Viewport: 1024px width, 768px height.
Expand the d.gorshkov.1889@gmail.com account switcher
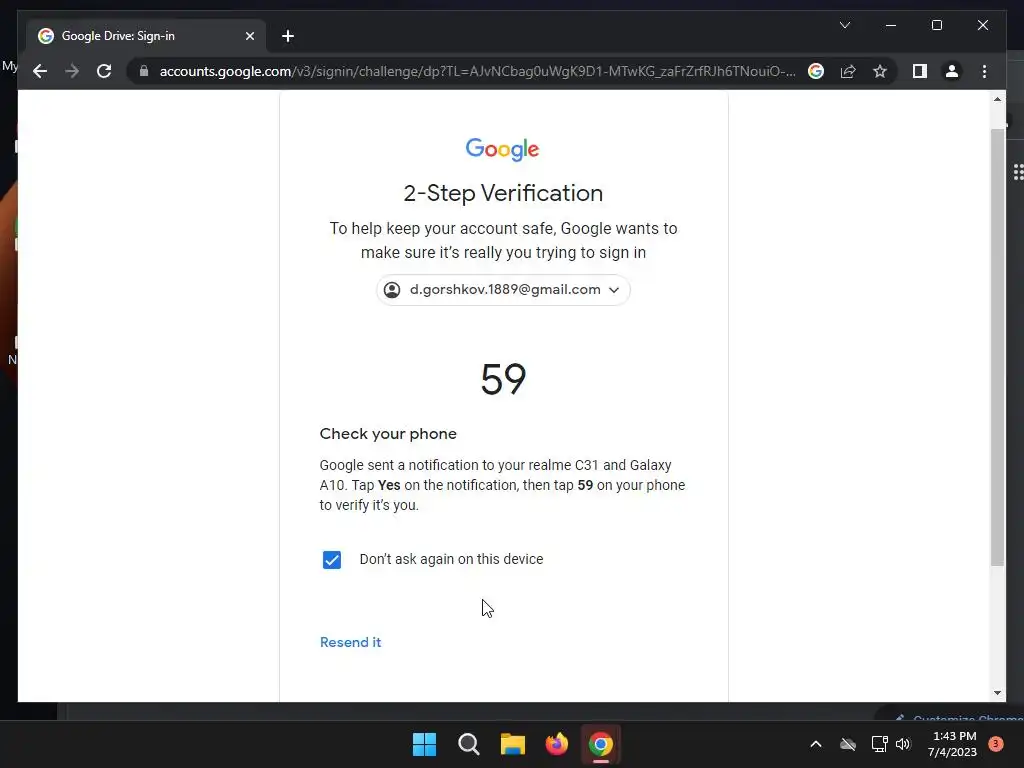point(503,290)
